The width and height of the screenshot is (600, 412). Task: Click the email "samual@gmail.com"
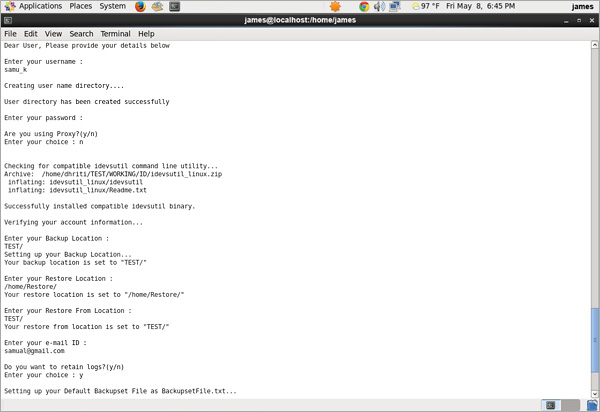click(x=34, y=351)
